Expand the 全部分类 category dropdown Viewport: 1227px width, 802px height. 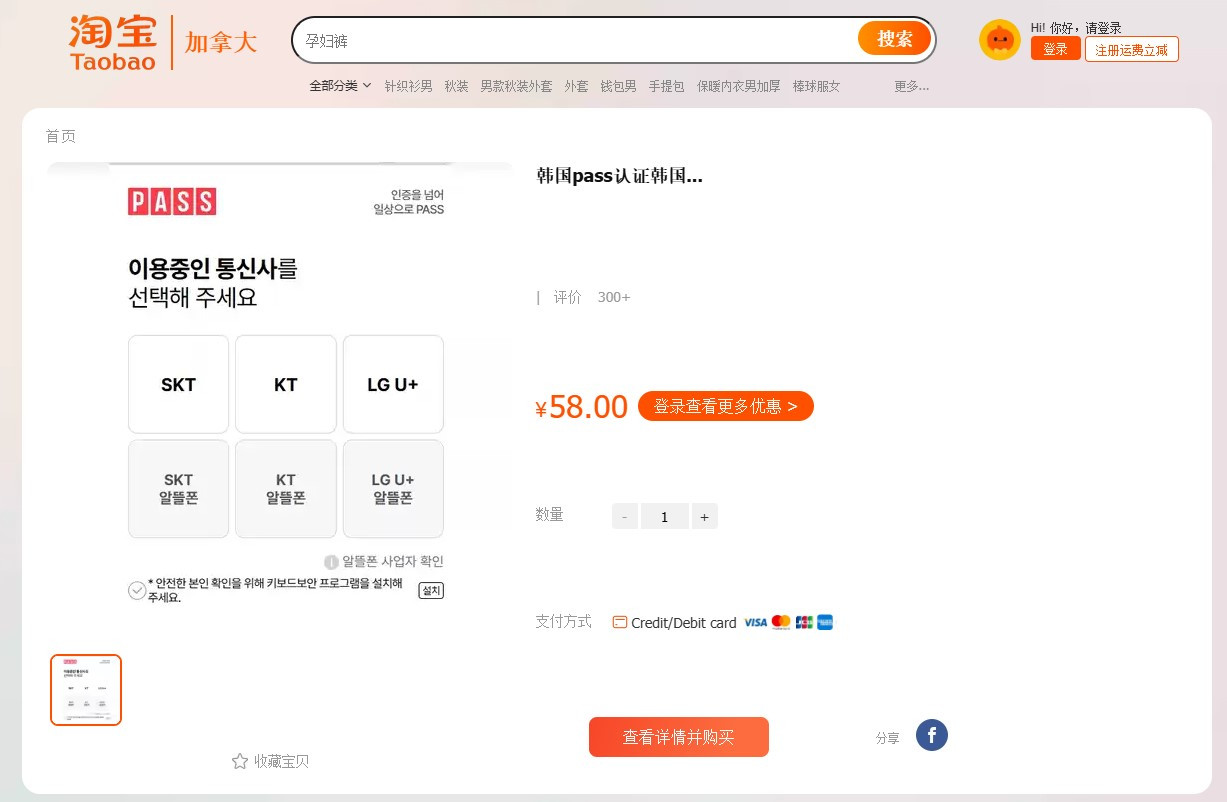(340, 86)
